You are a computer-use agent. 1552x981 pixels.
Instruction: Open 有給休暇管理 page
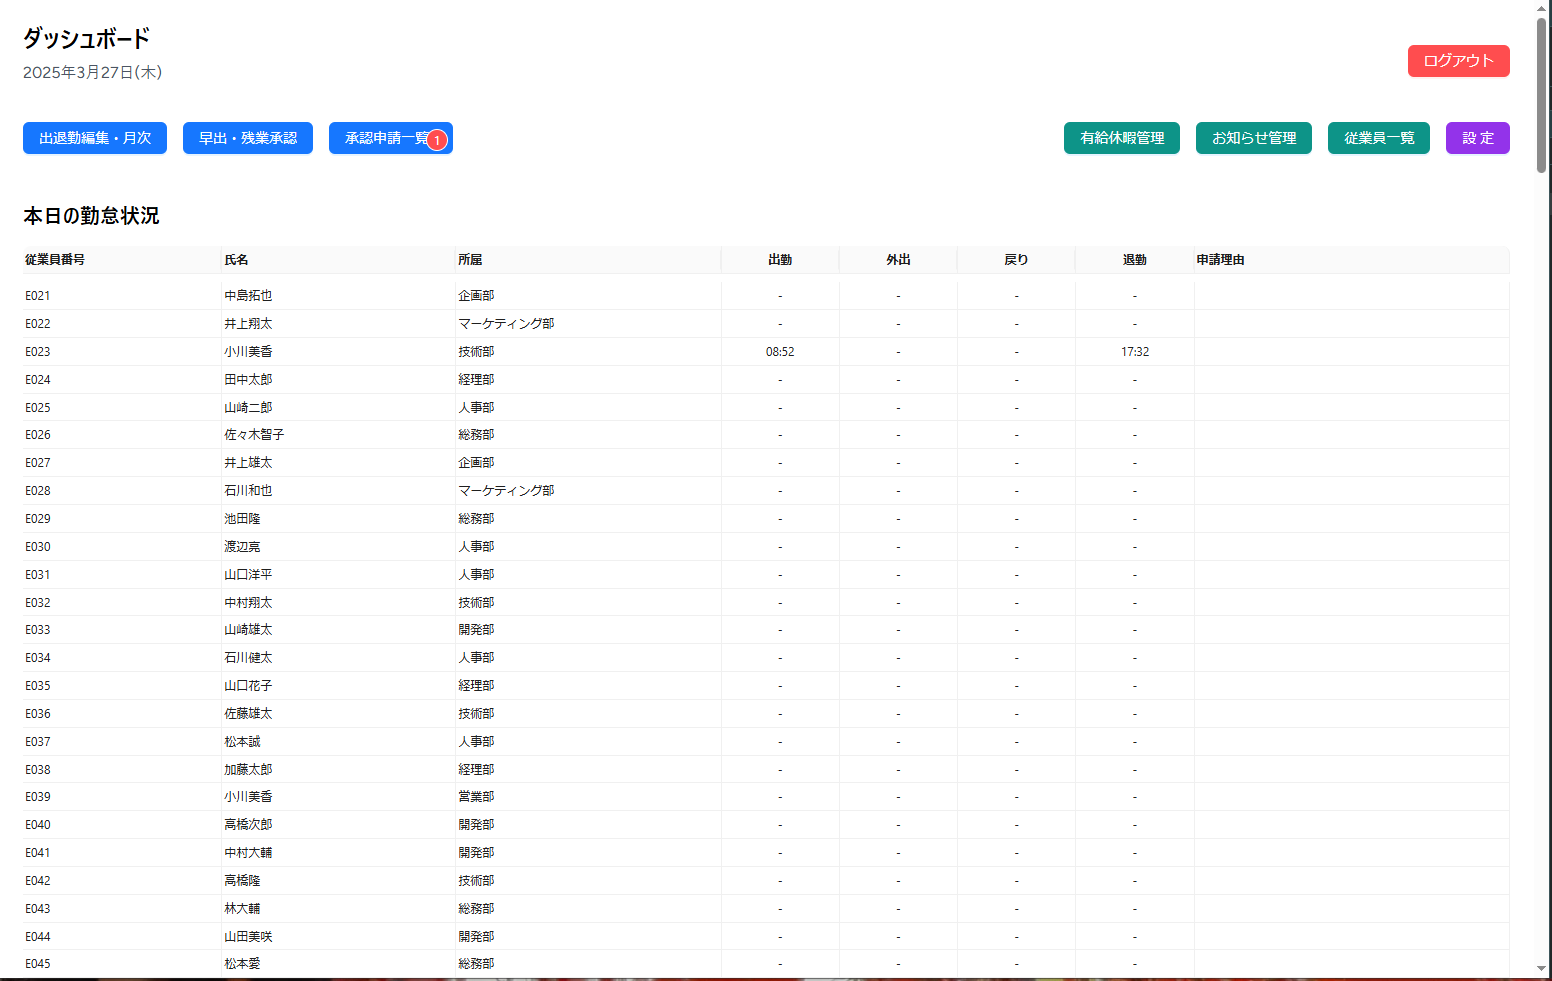tap(1121, 138)
